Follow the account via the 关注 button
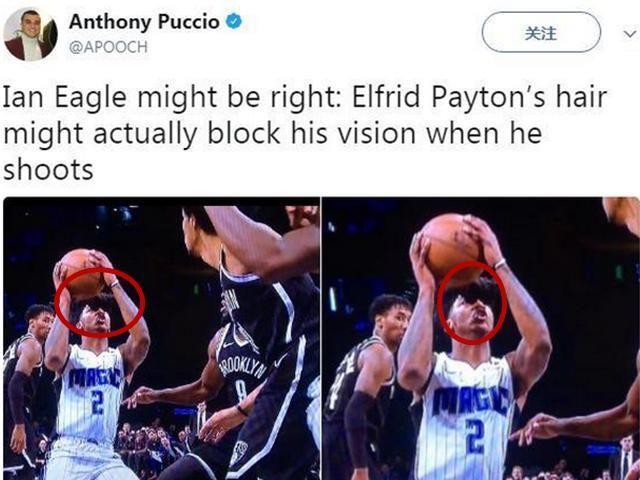The image size is (640, 480). 541,33
